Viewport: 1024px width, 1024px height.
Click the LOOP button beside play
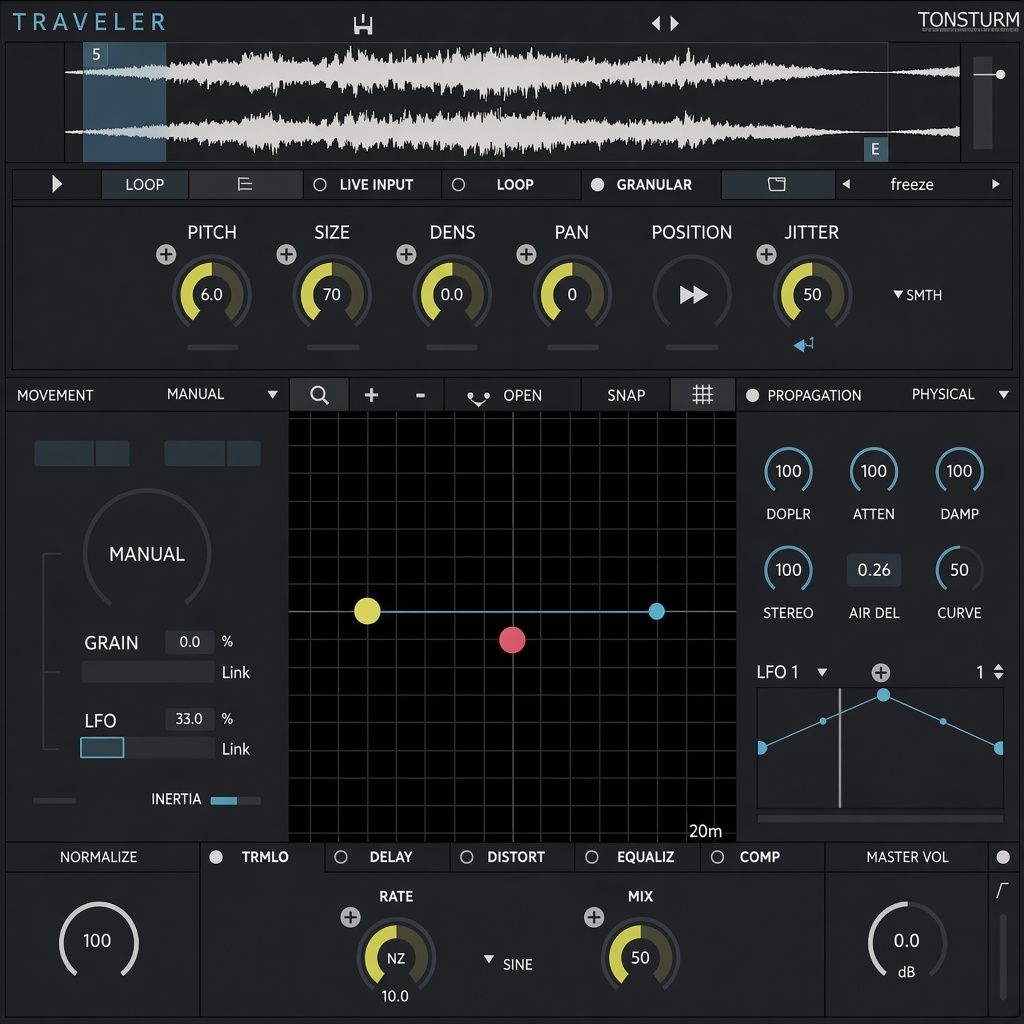pos(144,184)
